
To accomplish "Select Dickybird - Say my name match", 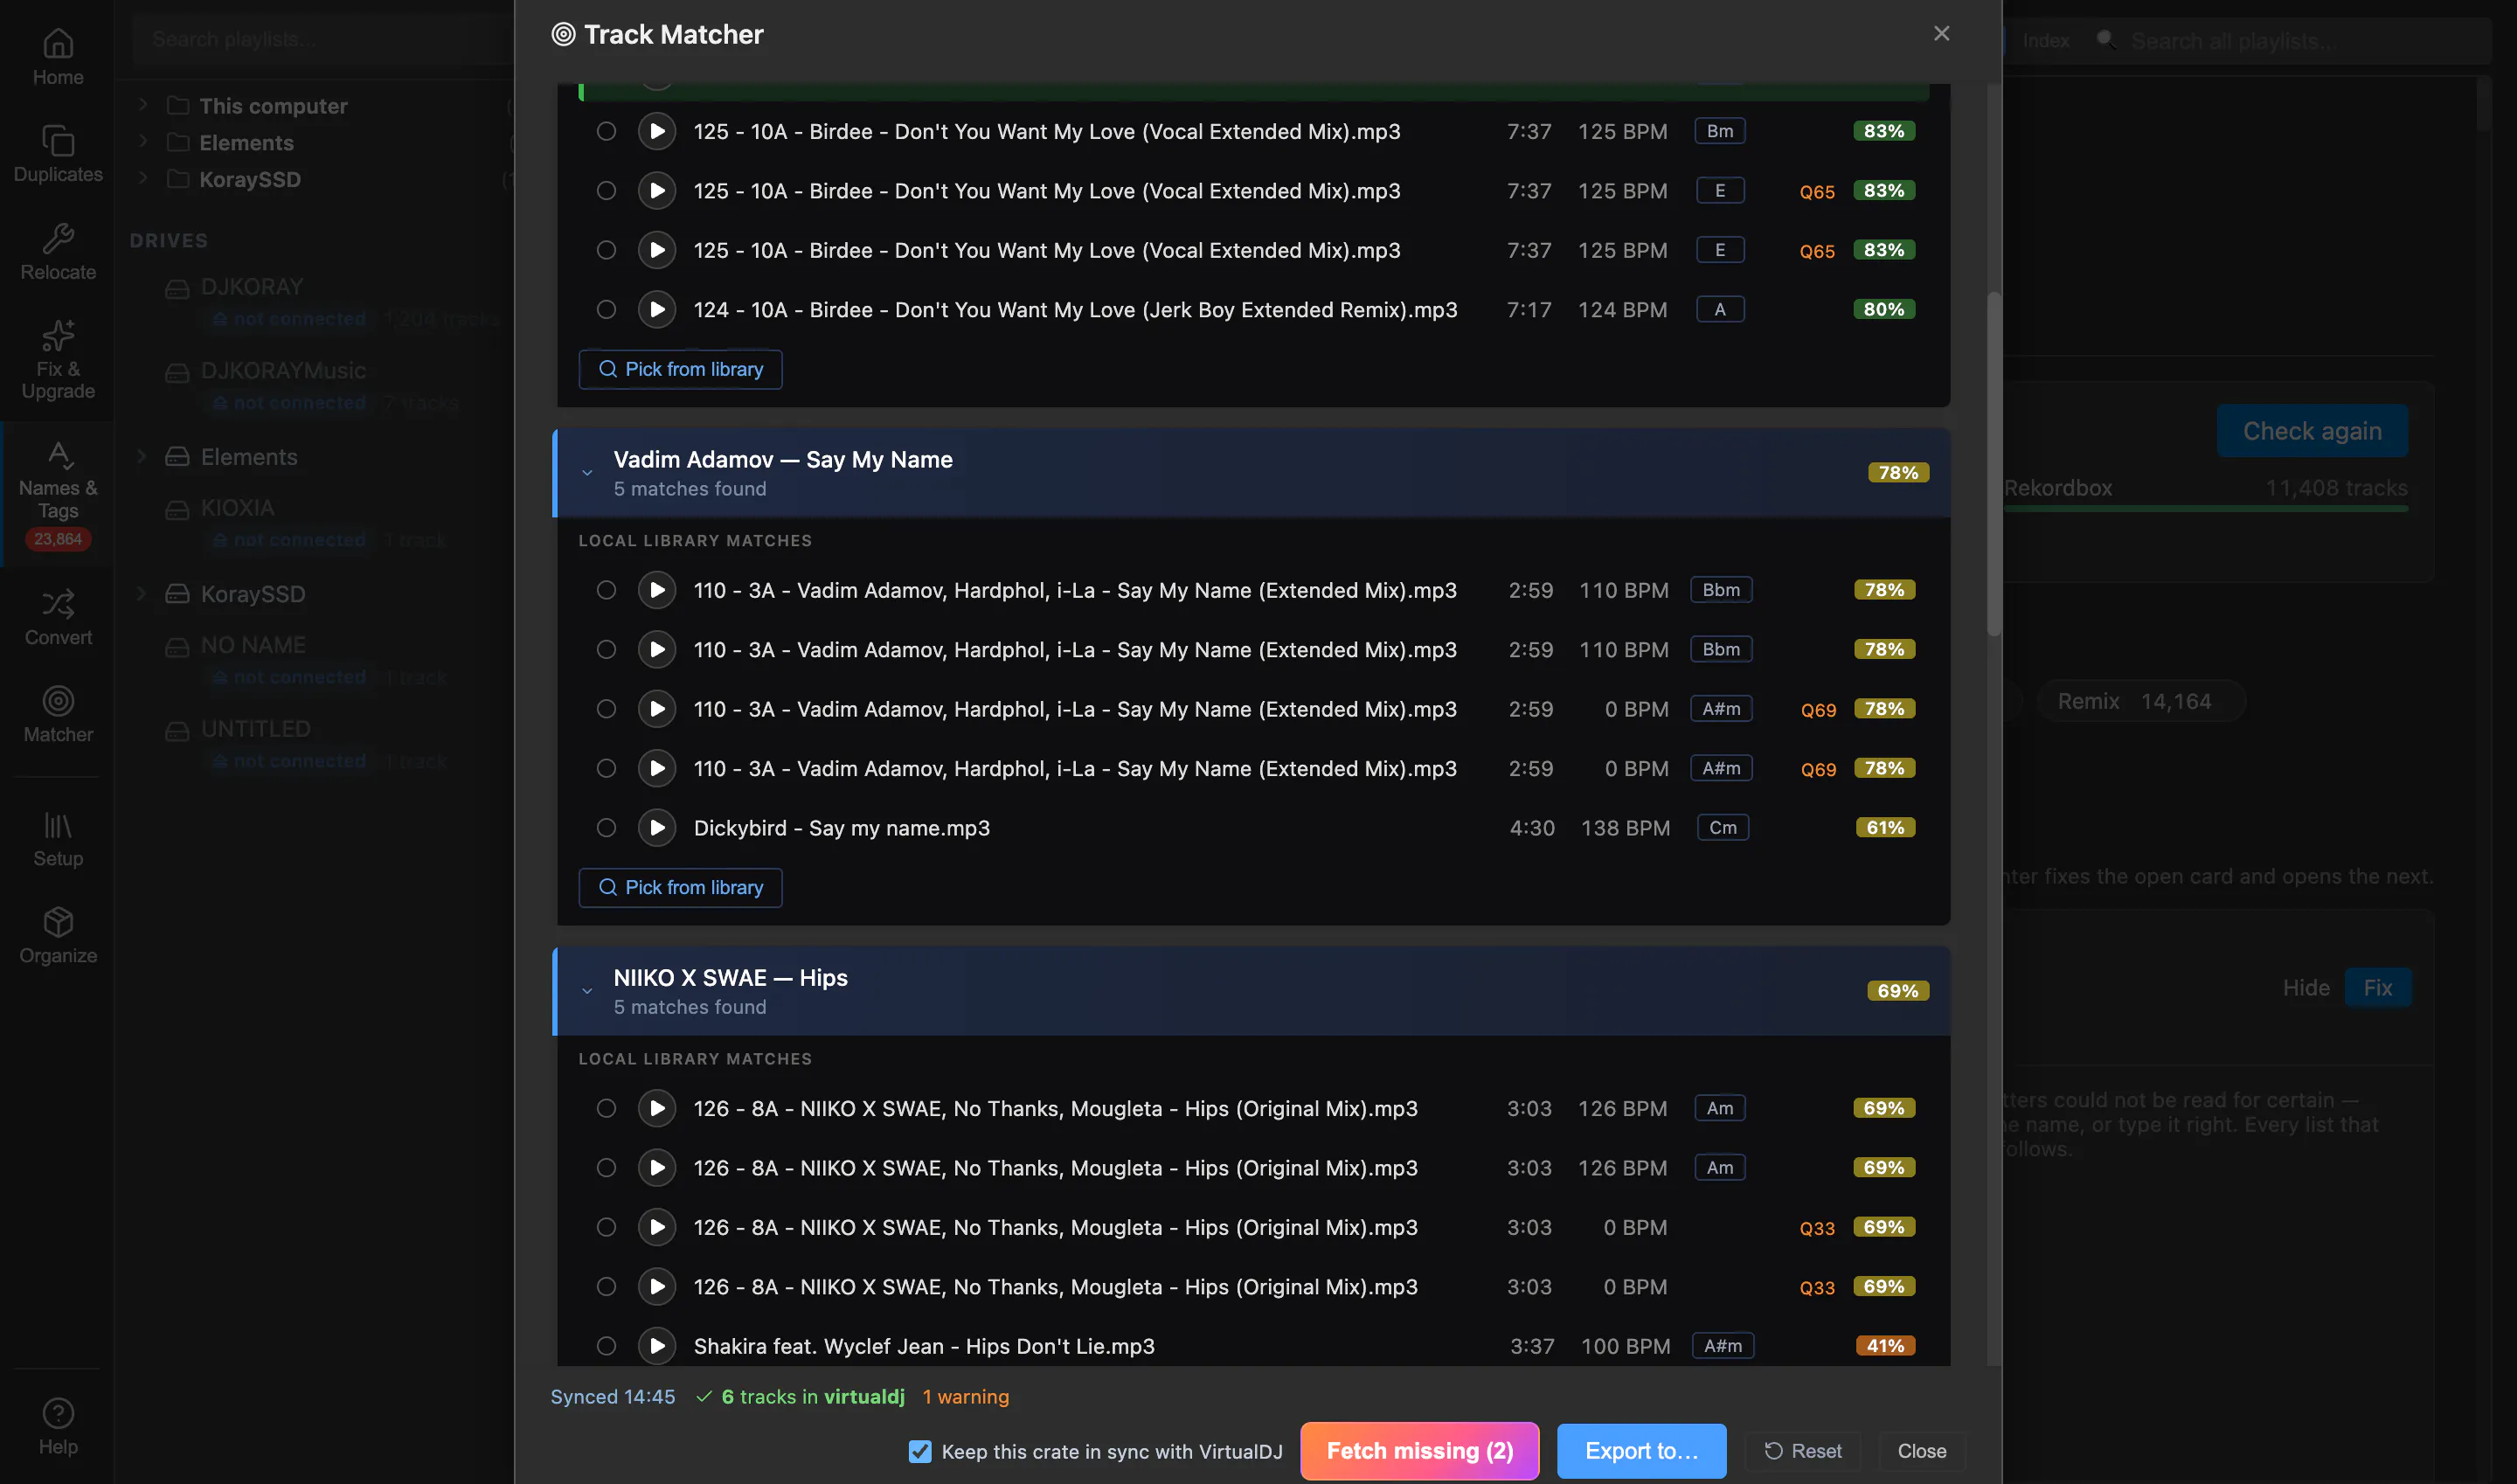I will coord(606,828).
